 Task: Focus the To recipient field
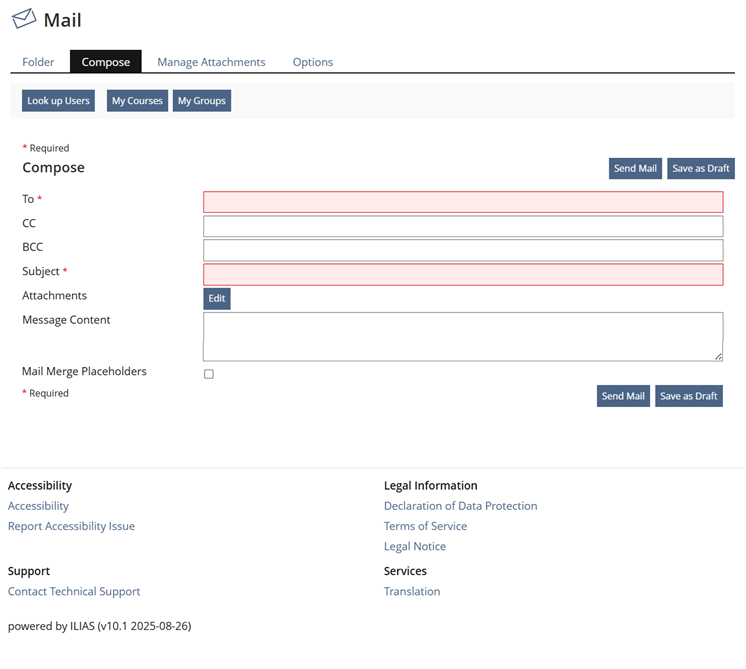462,202
